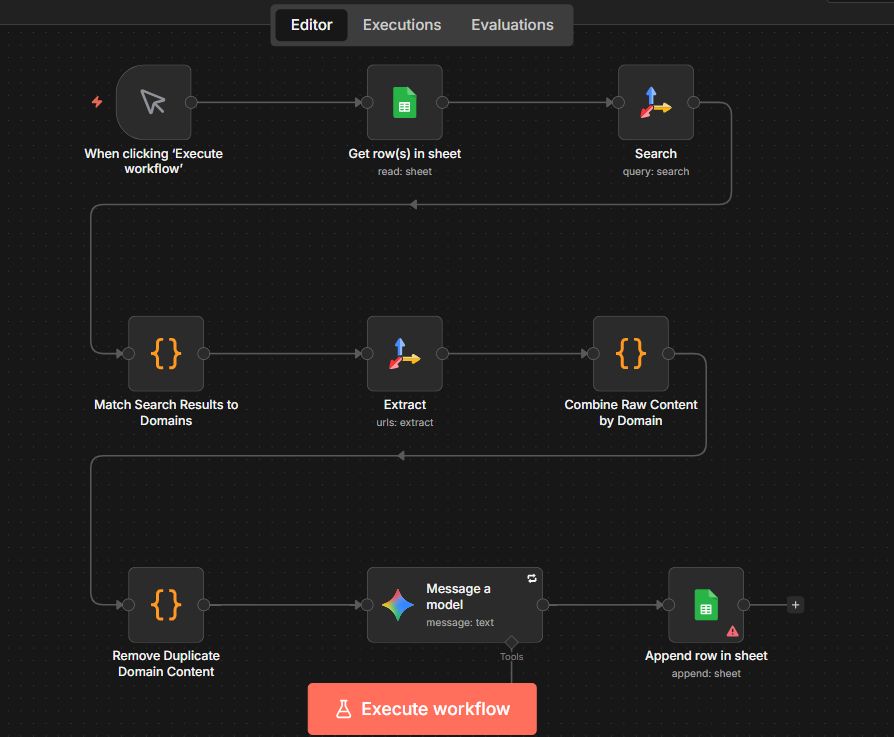Open the Get row(s) in sheet node icon
Image resolution: width=894 pixels, height=737 pixels.
[405, 102]
